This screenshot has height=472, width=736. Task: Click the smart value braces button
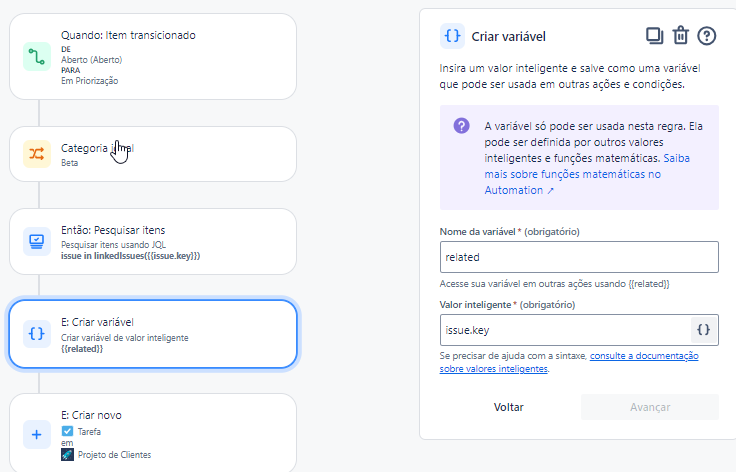click(x=704, y=330)
